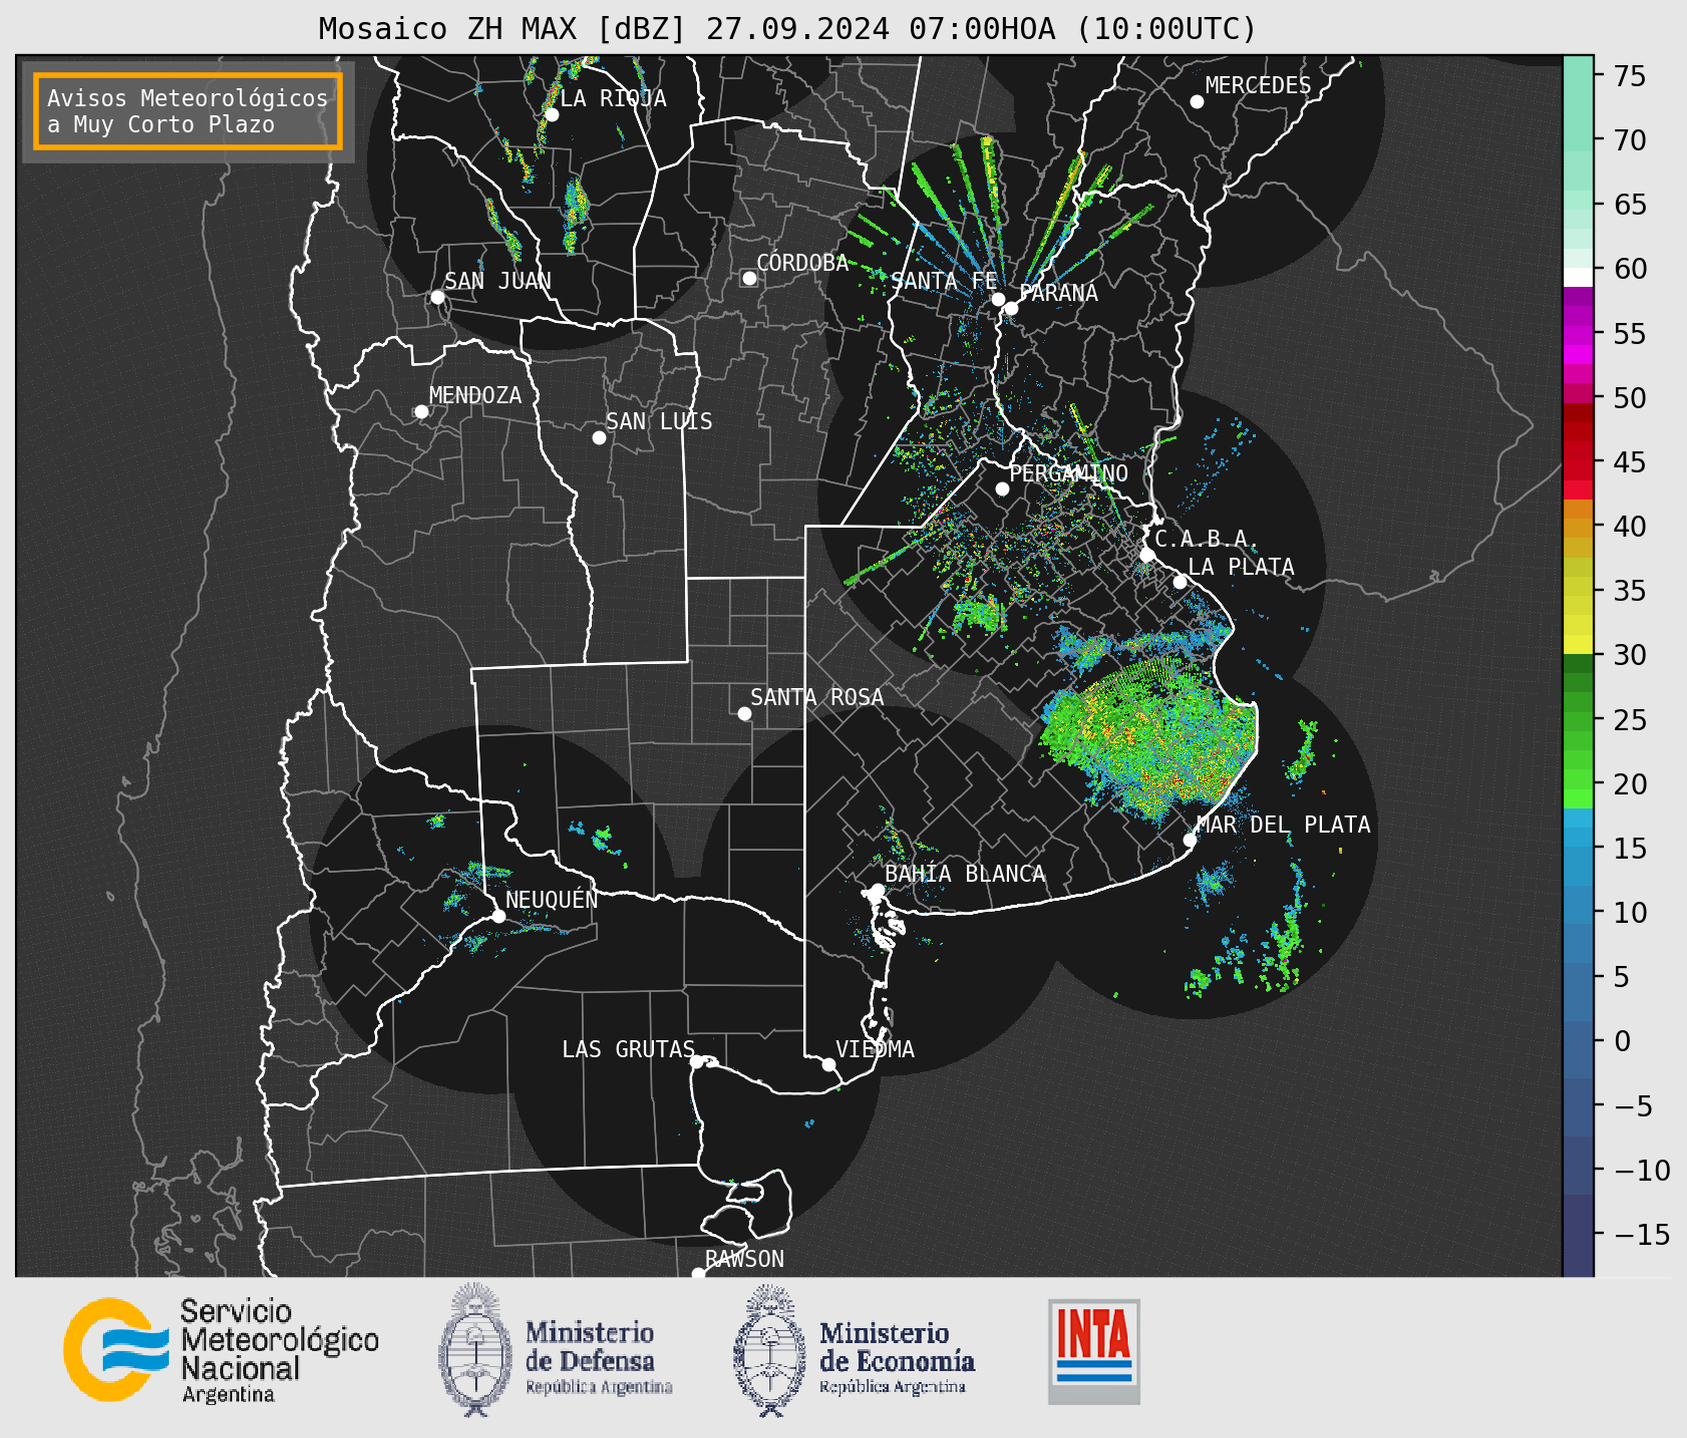The height and width of the screenshot is (1438, 1687).
Task: Click the 75 value on the colorbar scale
Action: [x=1629, y=76]
